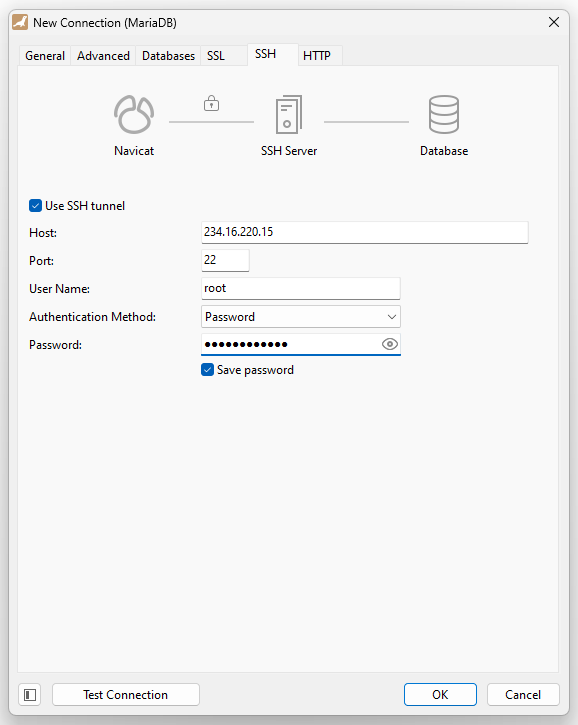
Task: Click the Navicat caption under logo
Action: [x=134, y=151]
